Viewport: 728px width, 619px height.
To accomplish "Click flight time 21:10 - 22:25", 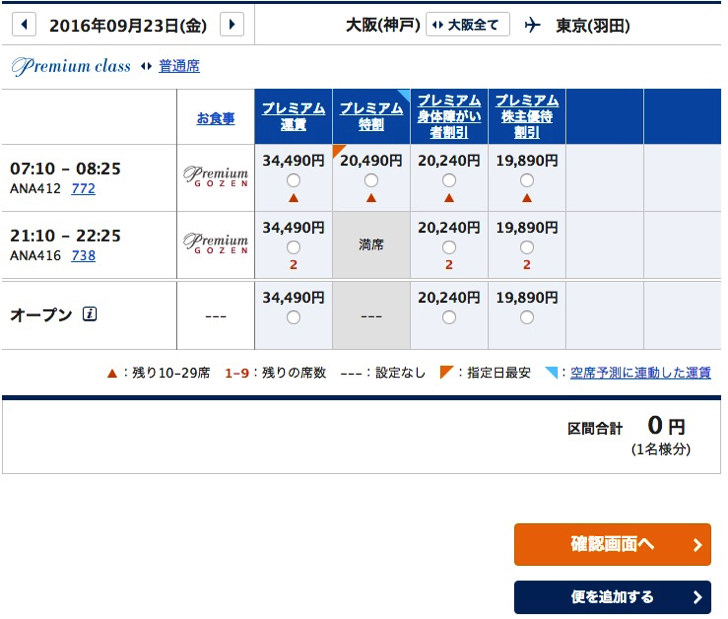I will pyautogui.click(x=65, y=236).
